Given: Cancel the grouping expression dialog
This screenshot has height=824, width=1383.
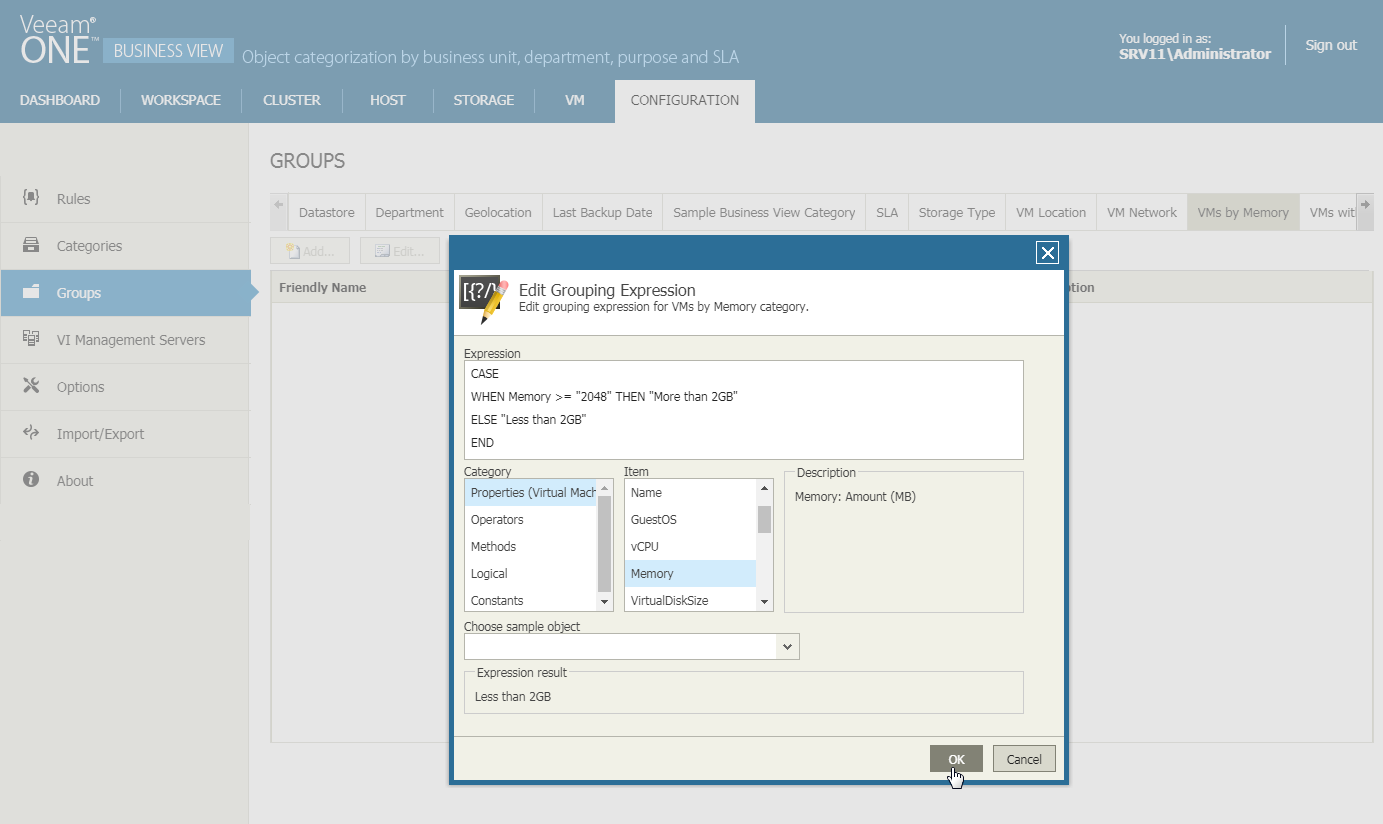Looking at the screenshot, I should click(1024, 759).
